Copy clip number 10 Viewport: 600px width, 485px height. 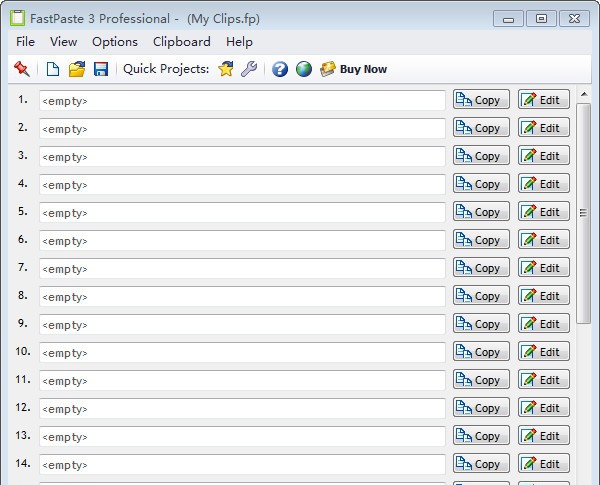481,351
